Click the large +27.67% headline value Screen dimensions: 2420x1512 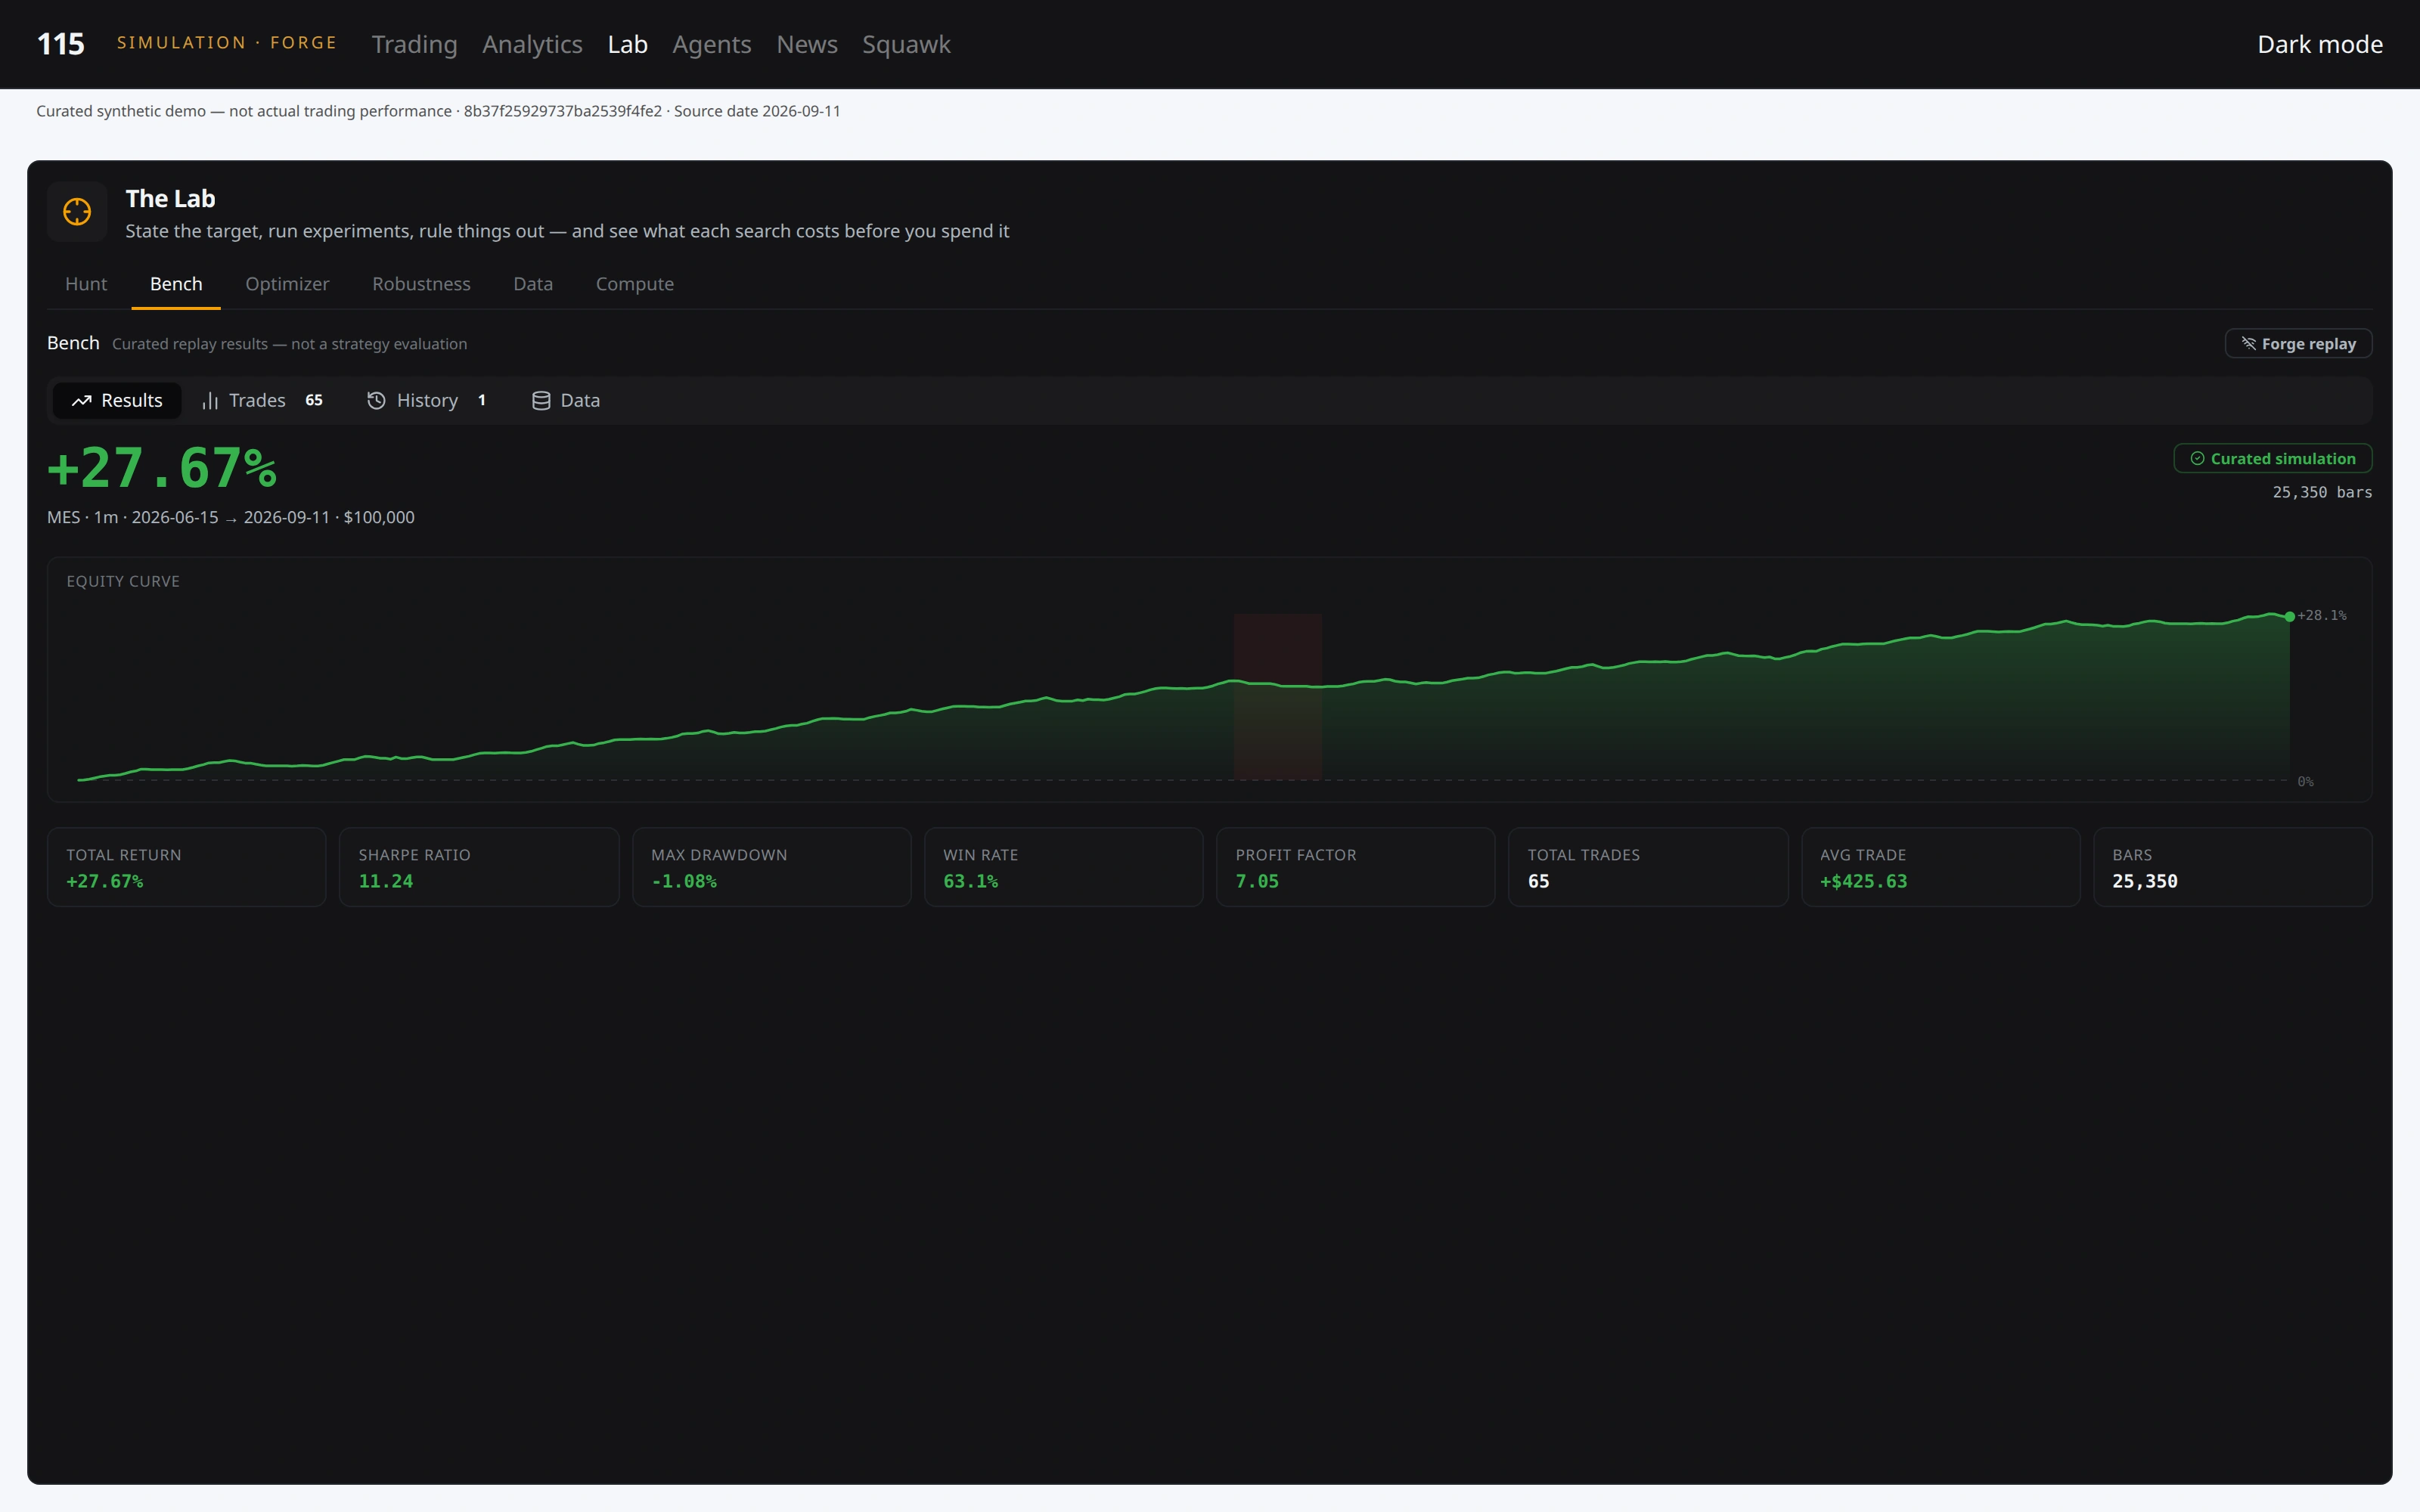[162, 468]
